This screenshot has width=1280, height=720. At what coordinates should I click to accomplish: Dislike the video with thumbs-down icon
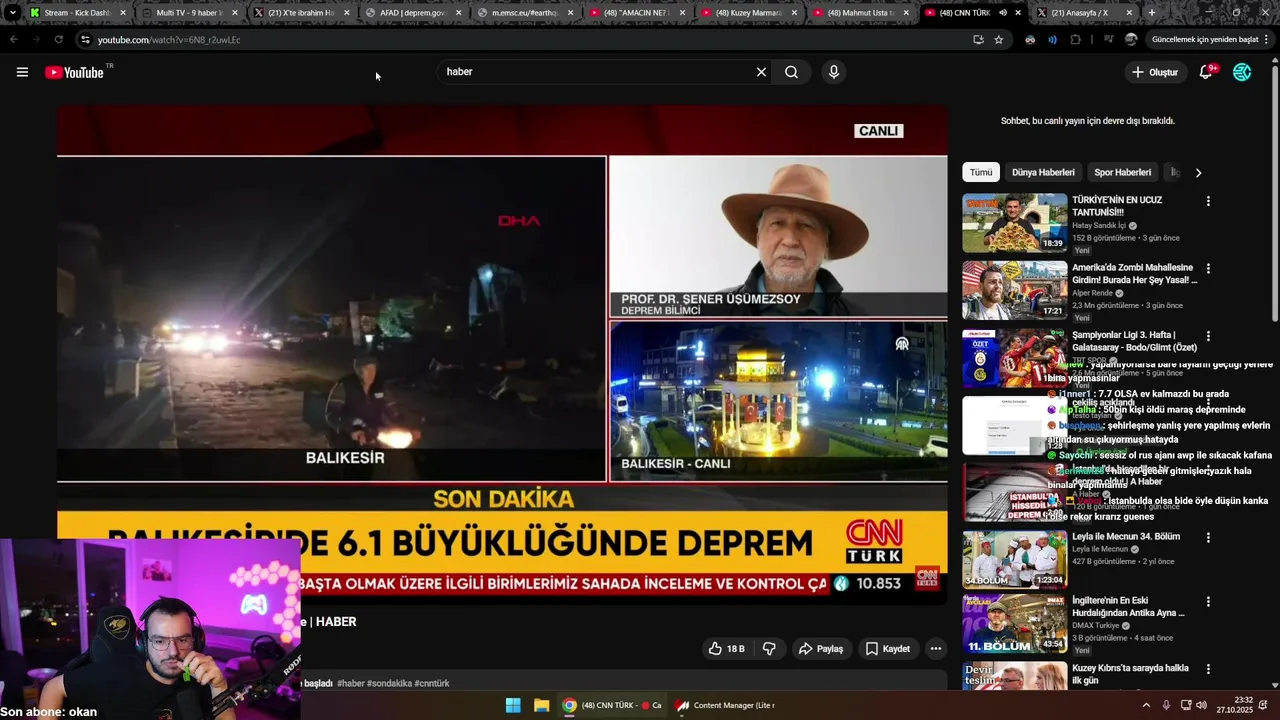[x=769, y=648]
